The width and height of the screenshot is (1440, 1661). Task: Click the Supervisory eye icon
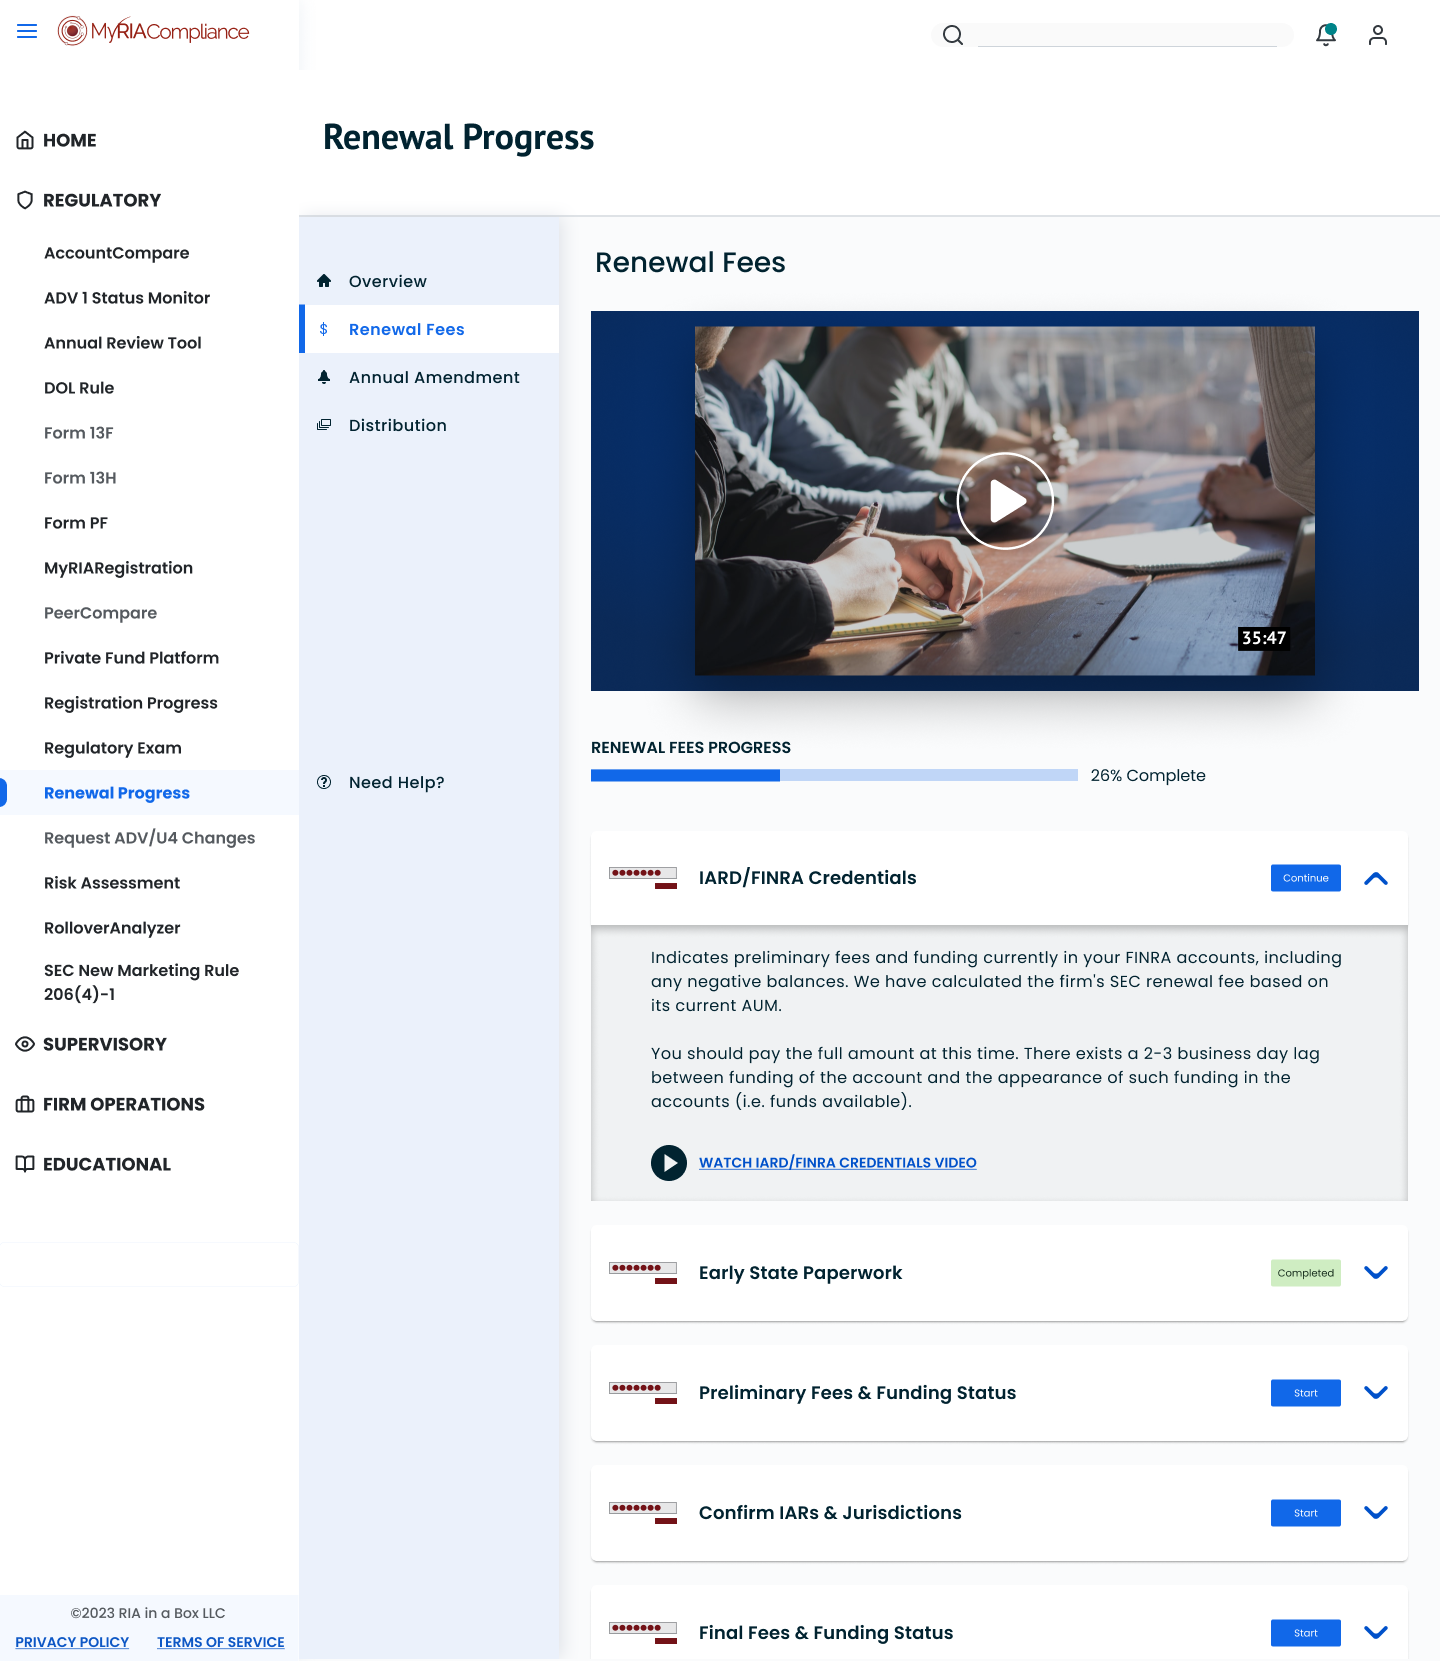point(25,1044)
